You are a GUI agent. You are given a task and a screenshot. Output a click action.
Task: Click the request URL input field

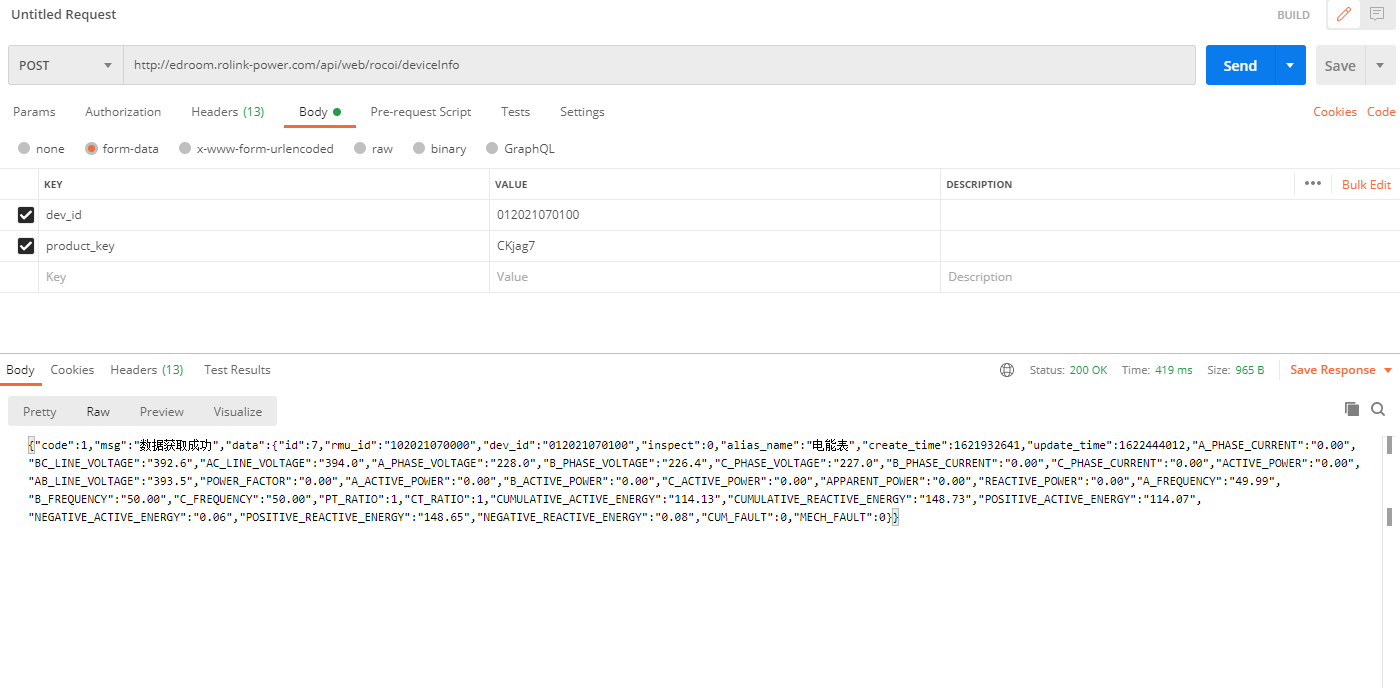659,65
